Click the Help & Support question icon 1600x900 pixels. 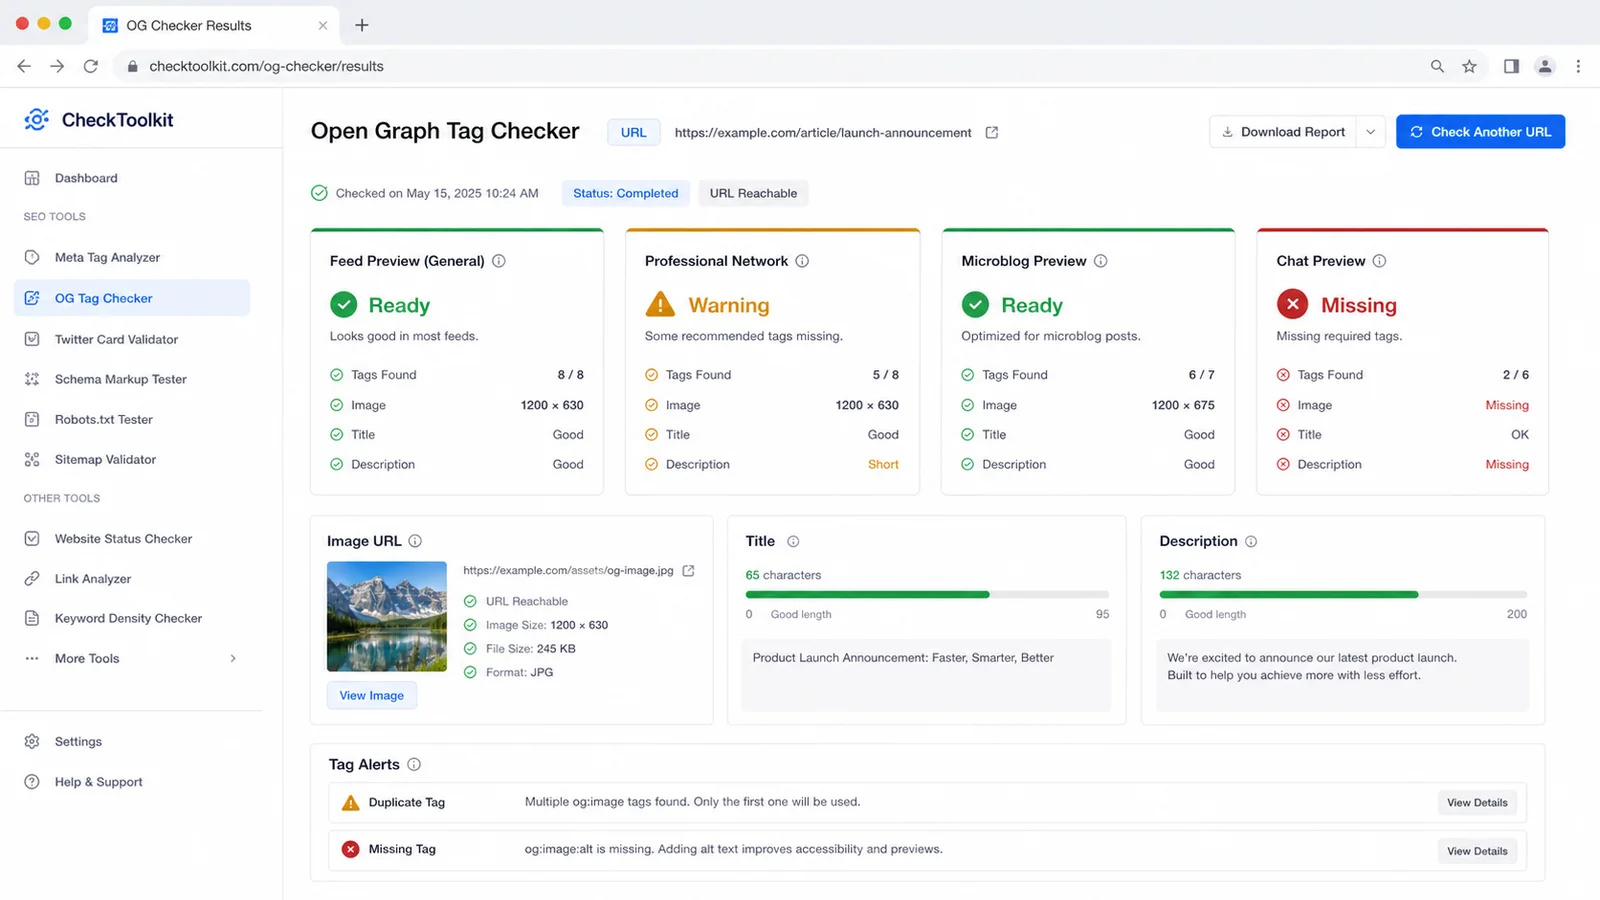[32, 782]
